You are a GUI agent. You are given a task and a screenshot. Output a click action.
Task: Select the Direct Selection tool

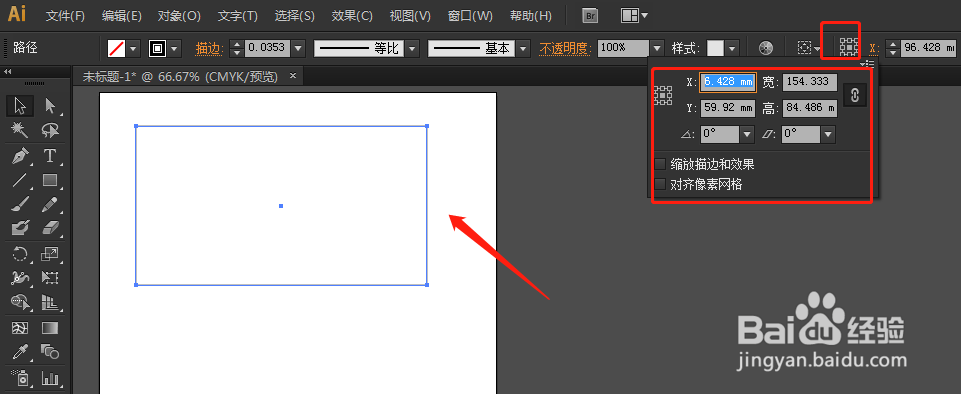tap(50, 106)
